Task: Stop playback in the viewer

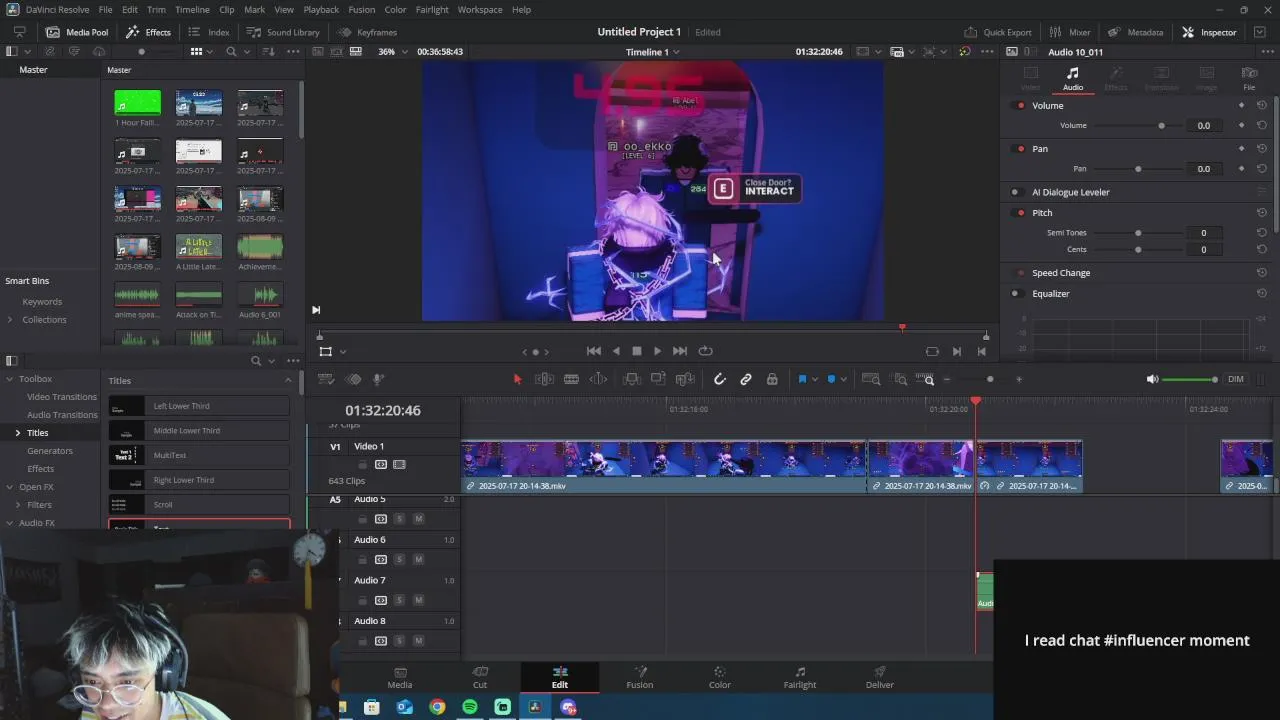Action: 636,351
